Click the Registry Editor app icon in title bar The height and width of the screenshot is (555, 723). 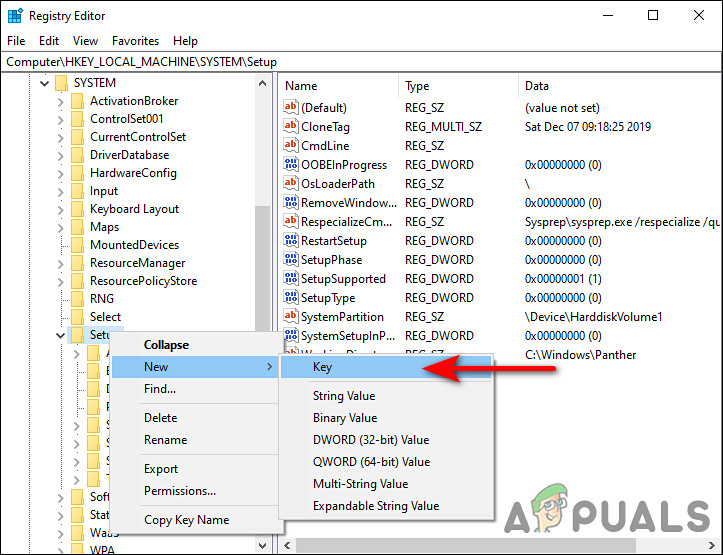[x=15, y=16]
